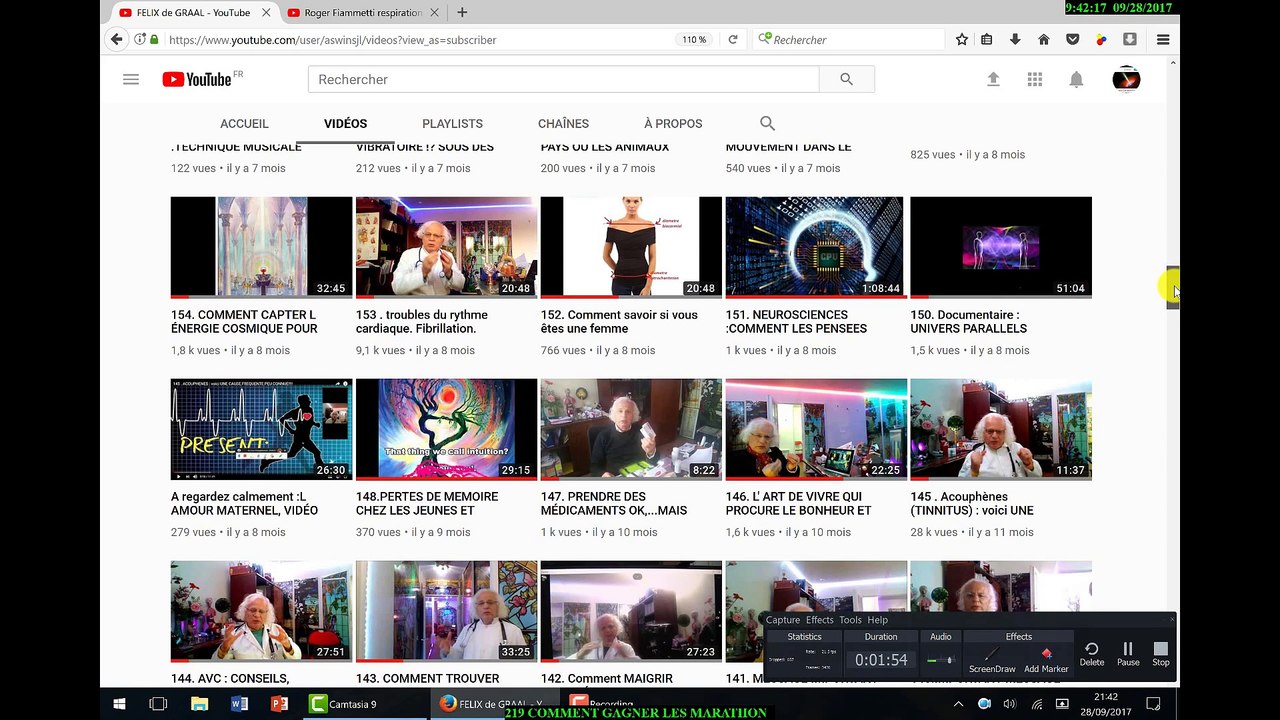This screenshot has height=720, width=1280.
Task: Focus the Firefox Rechercher search box
Action: pyautogui.click(x=850, y=39)
